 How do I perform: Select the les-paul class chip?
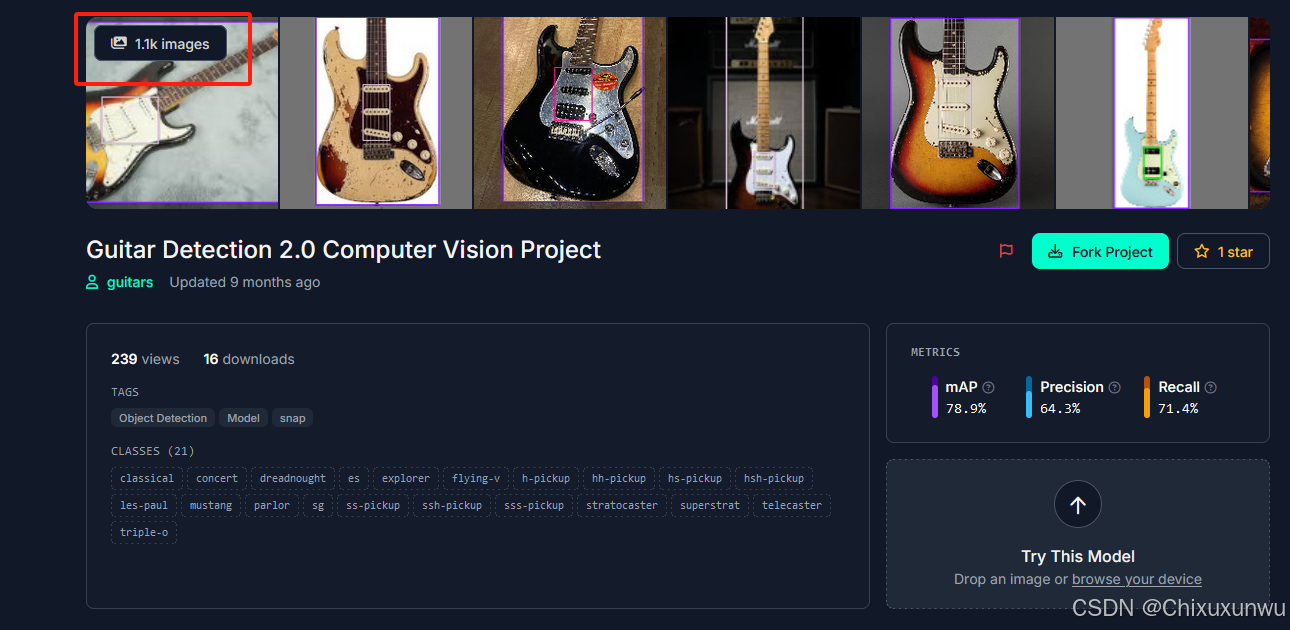(x=144, y=505)
